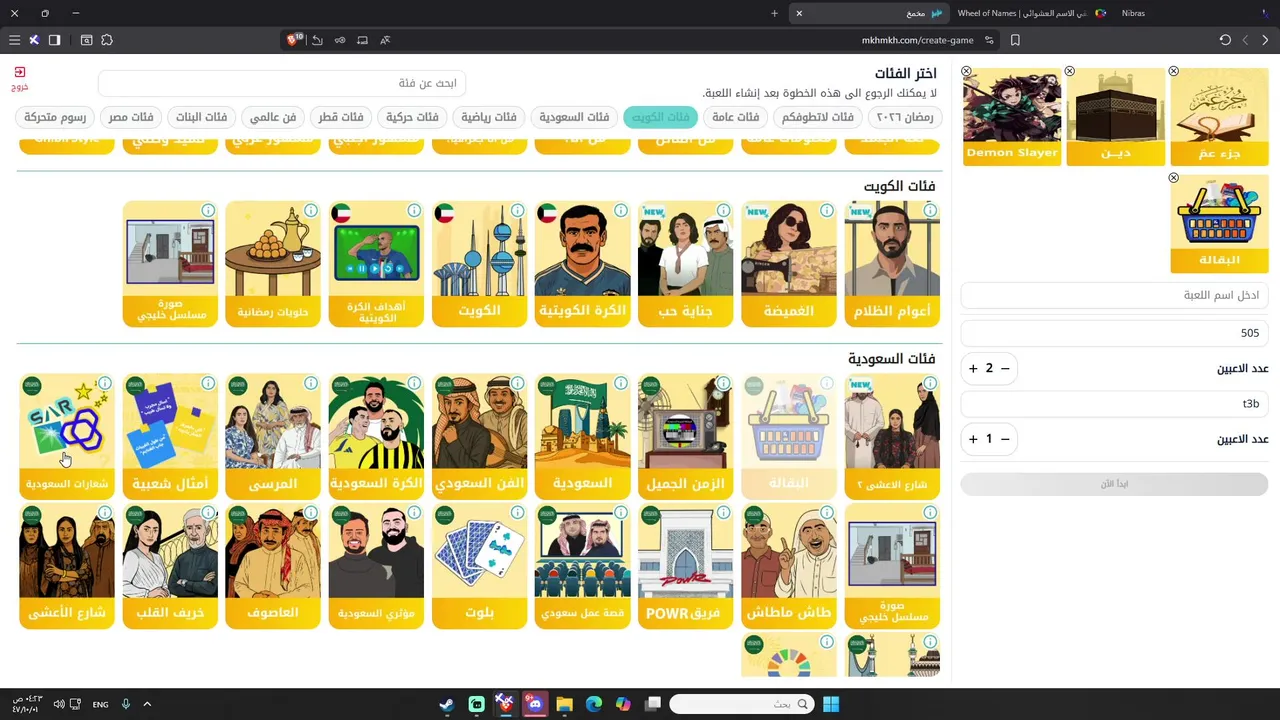Bookmark this page with bookmark icon
This screenshot has width=1280, height=720.
pos(1015,40)
